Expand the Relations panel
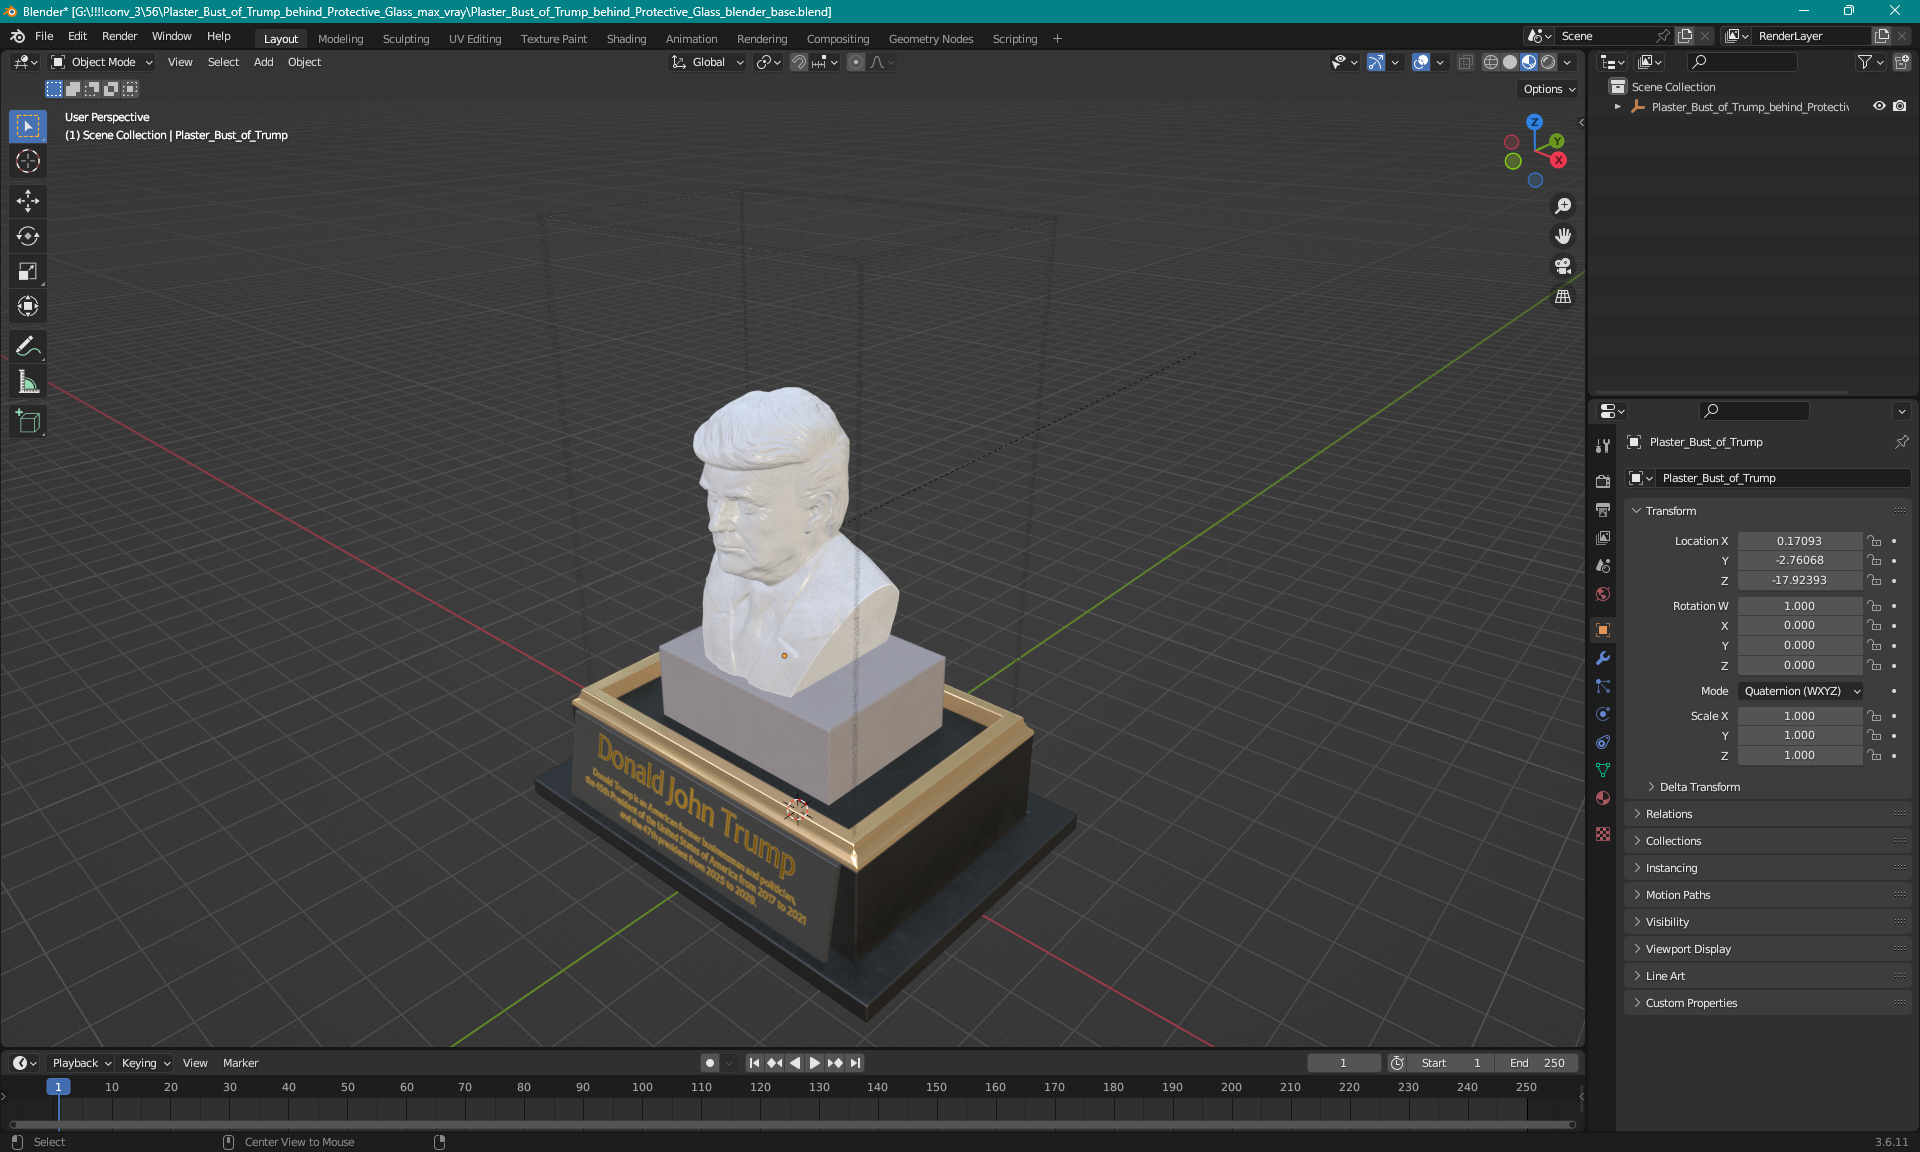 1668,814
